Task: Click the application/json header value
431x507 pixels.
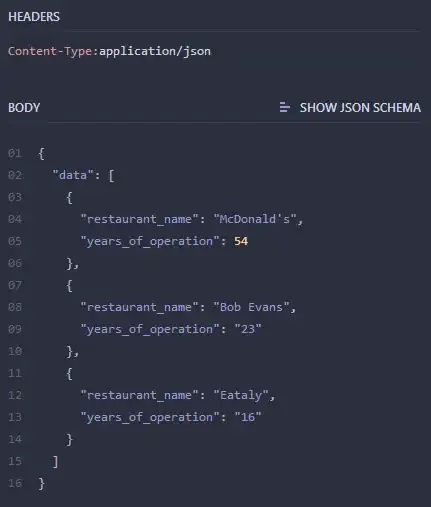Action: (155, 52)
